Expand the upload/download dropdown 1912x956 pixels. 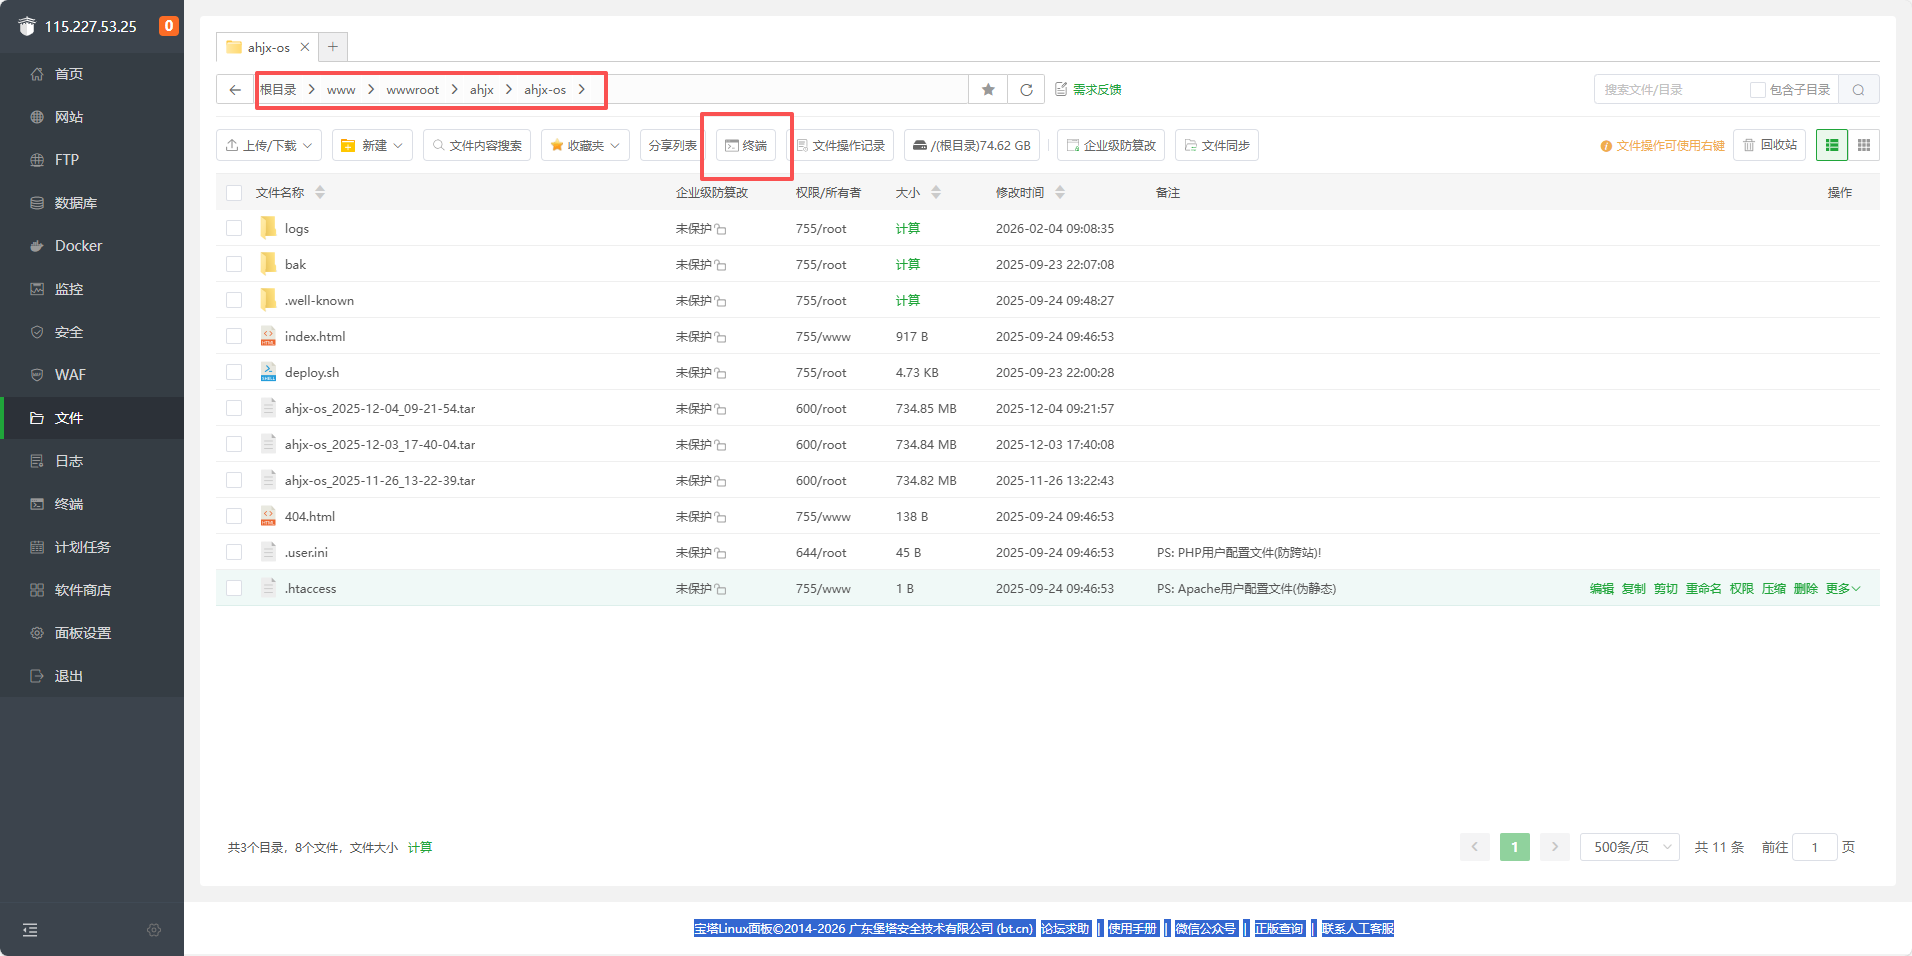pos(269,145)
